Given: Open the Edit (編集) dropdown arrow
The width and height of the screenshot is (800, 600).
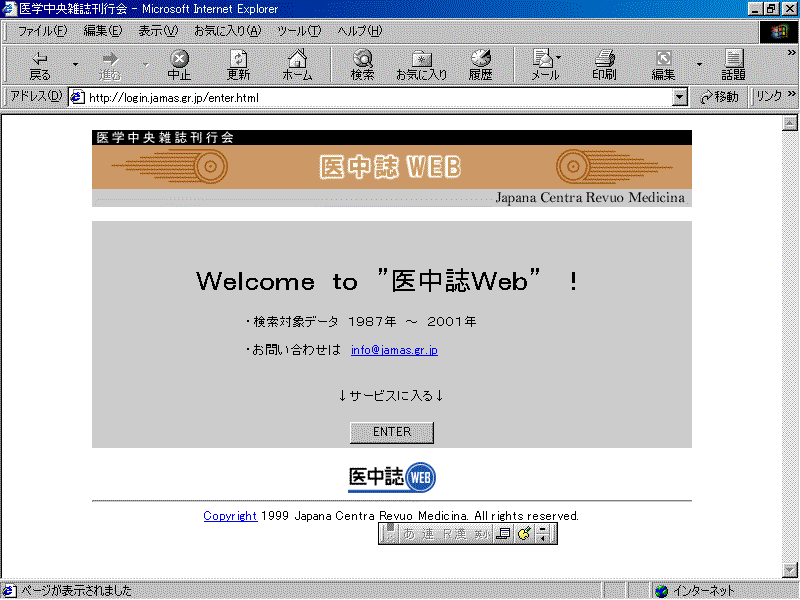Looking at the screenshot, I should pyautogui.click(x=699, y=64).
